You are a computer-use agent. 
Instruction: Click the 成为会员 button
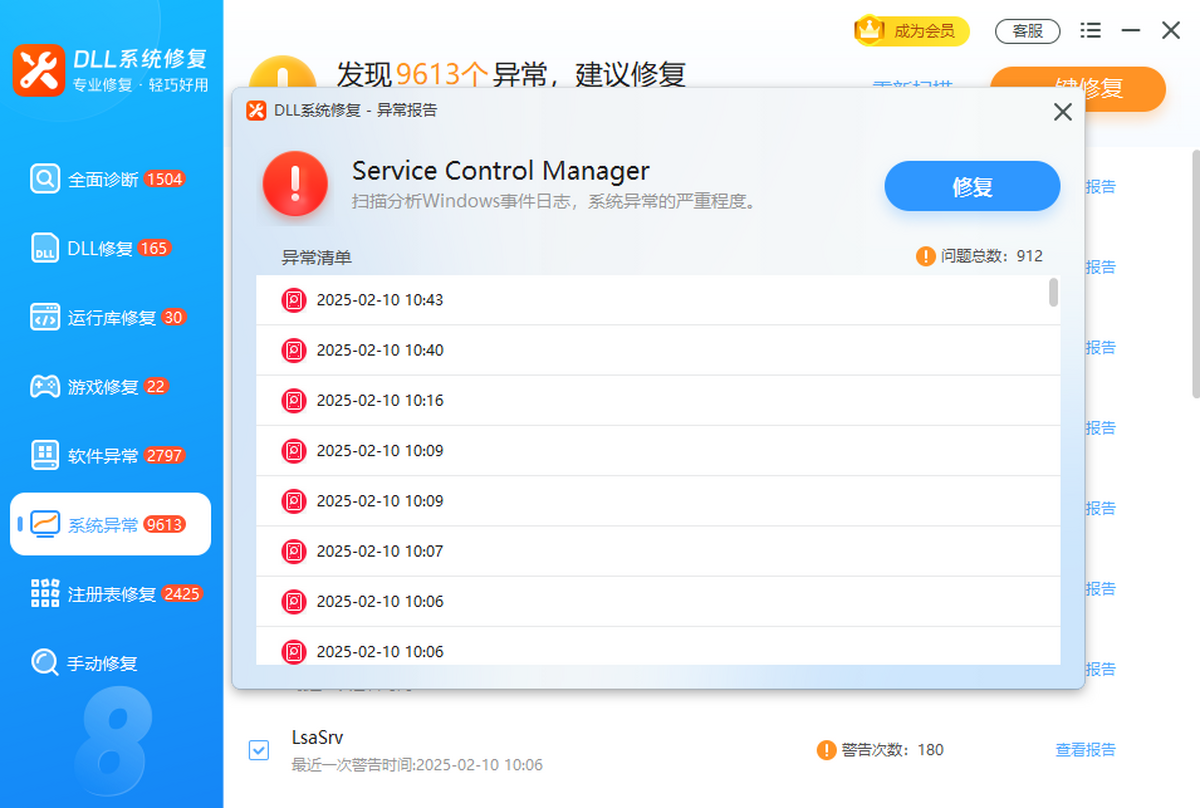[x=912, y=31]
